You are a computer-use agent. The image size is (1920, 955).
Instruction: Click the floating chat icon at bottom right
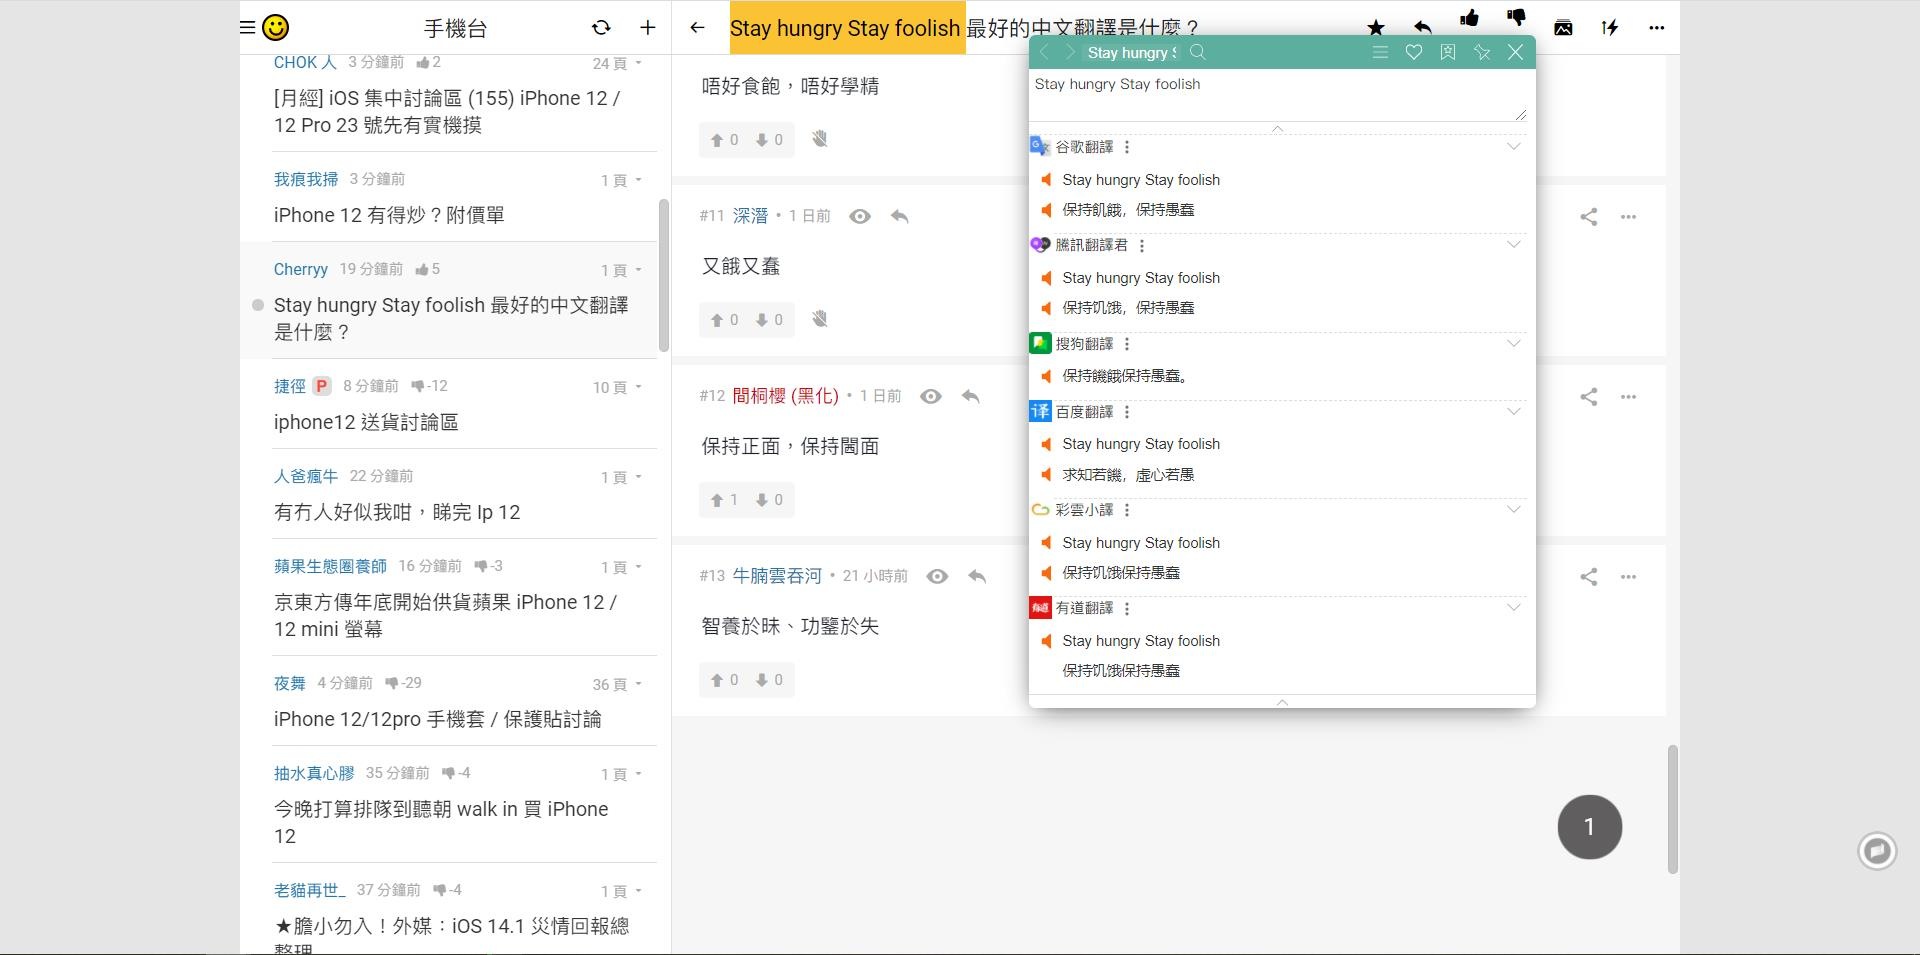(1877, 851)
